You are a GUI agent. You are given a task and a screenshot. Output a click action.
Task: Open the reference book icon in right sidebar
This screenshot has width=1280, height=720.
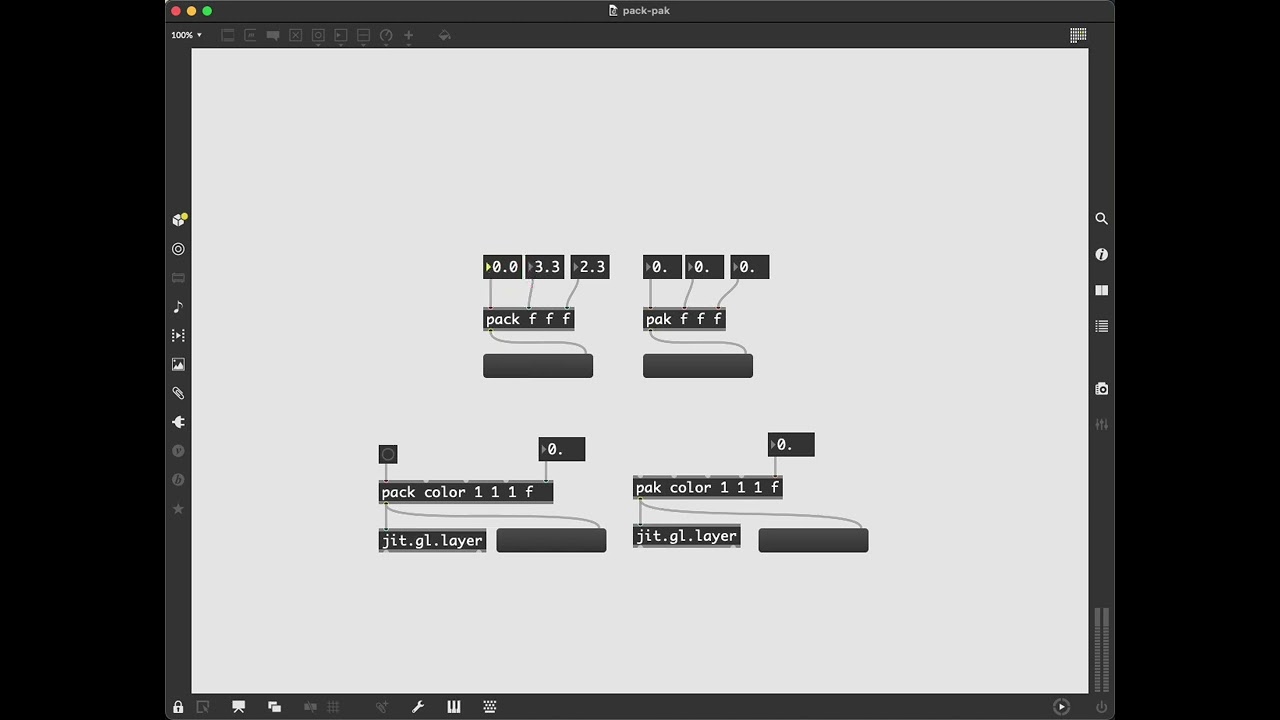tap(1102, 290)
